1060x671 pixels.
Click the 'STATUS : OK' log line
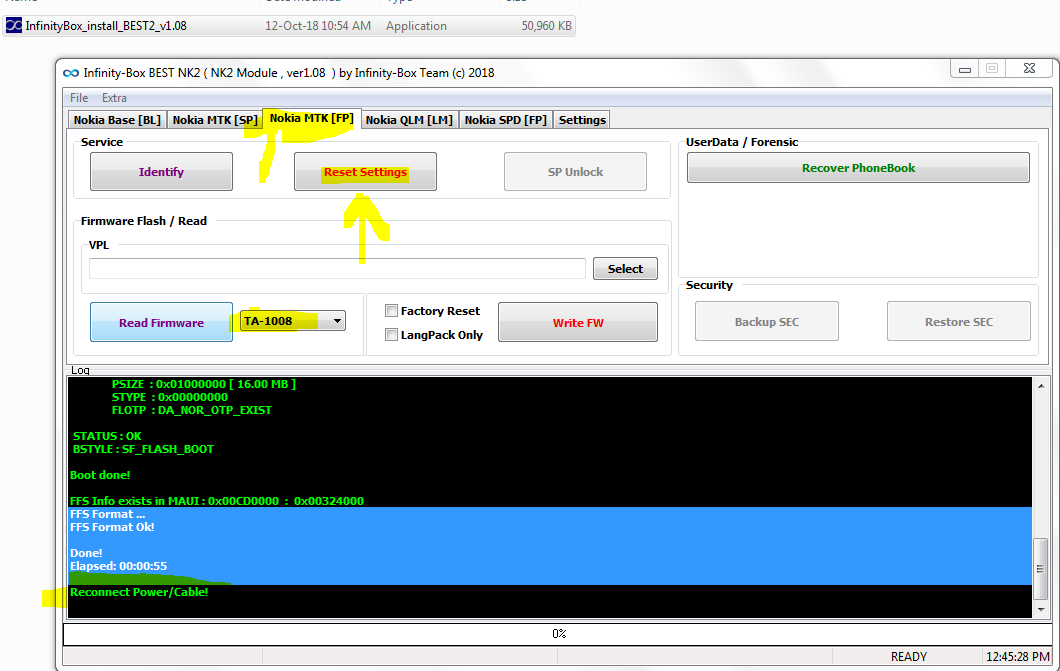pyautogui.click(x=107, y=436)
